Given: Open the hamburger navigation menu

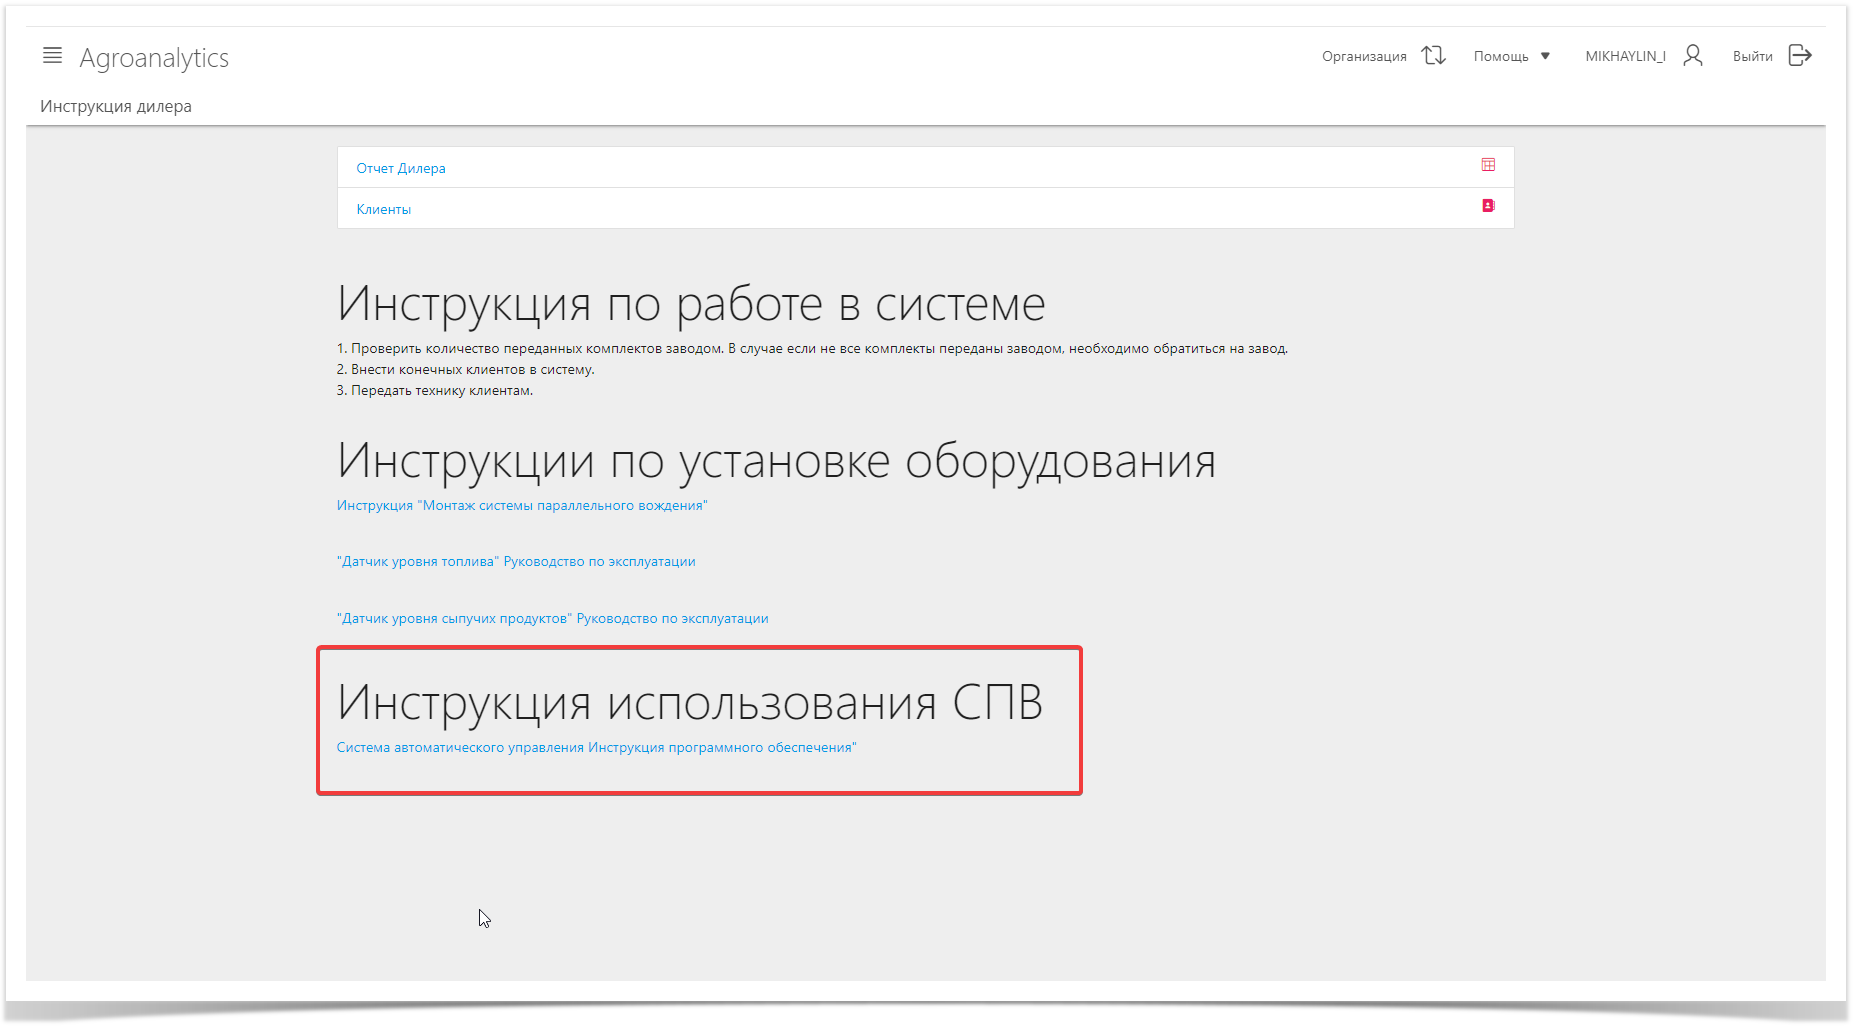Looking at the screenshot, I should coord(52,56).
